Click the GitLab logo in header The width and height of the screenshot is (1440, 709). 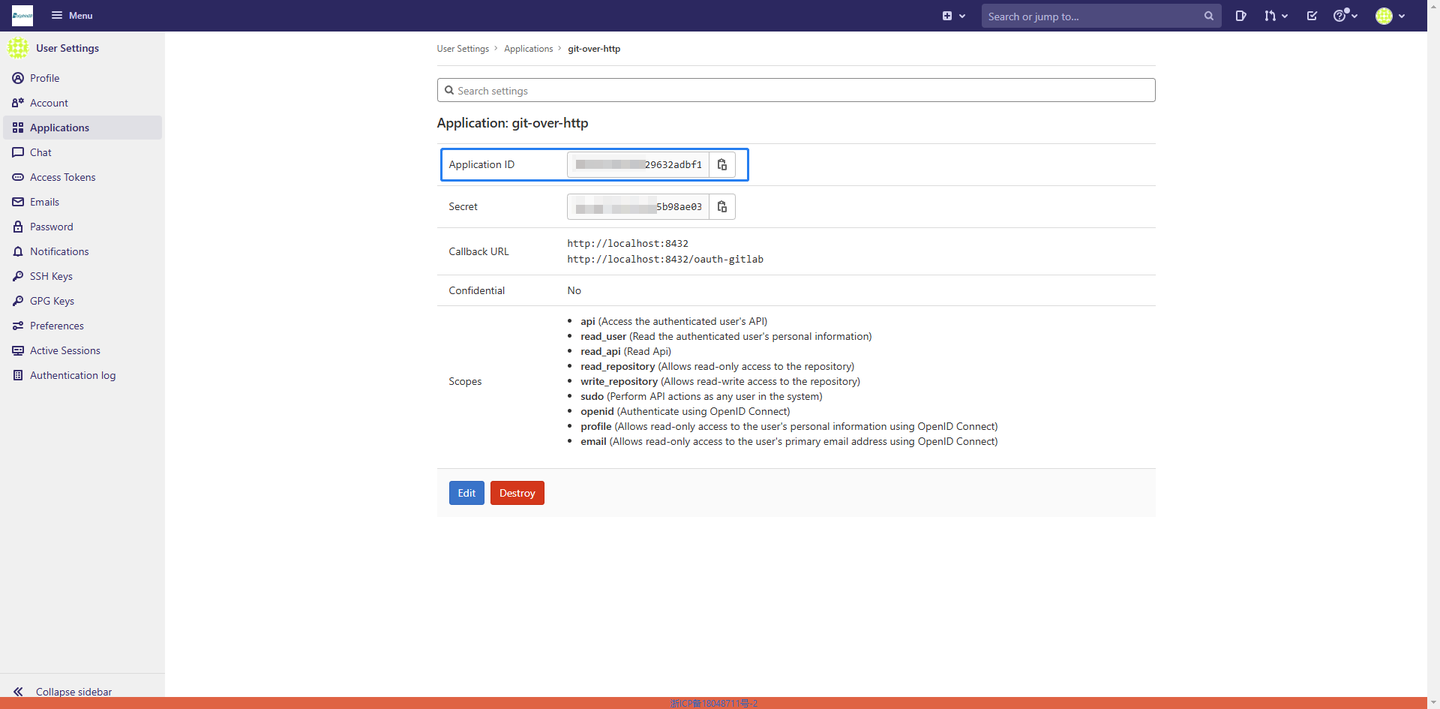[x=22, y=16]
